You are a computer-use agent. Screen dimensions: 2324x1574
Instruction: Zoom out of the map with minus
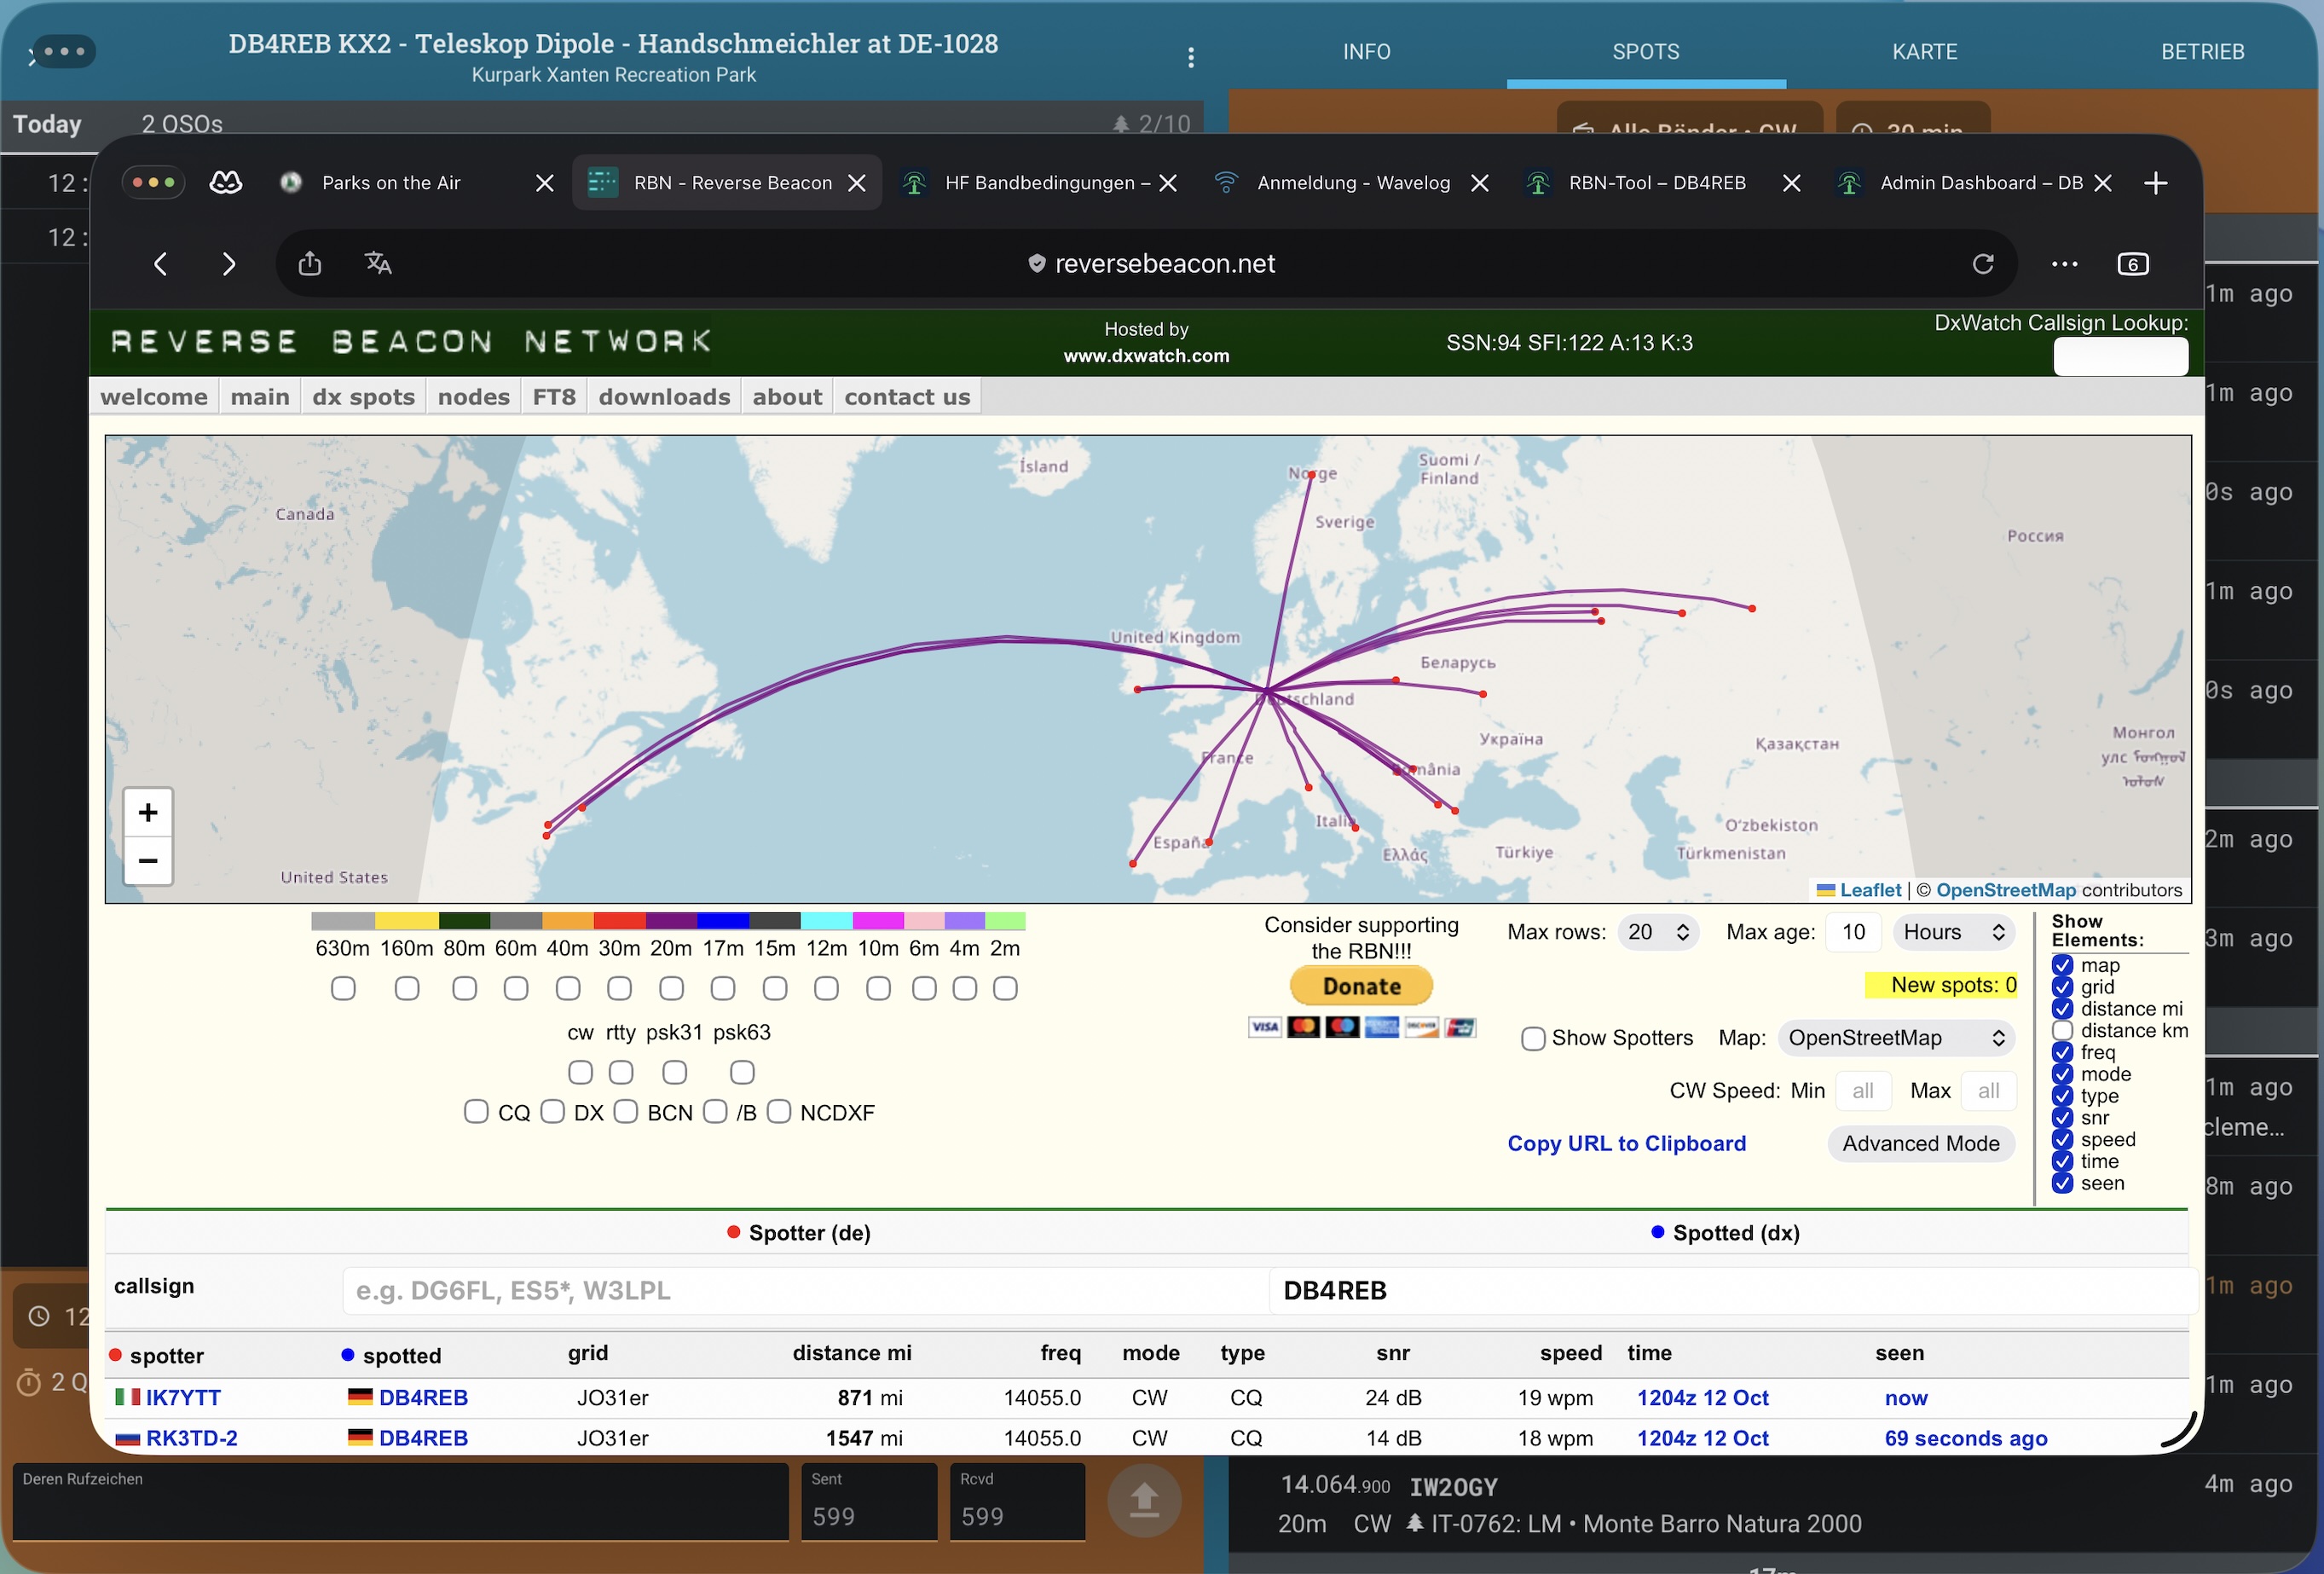[148, 861]
